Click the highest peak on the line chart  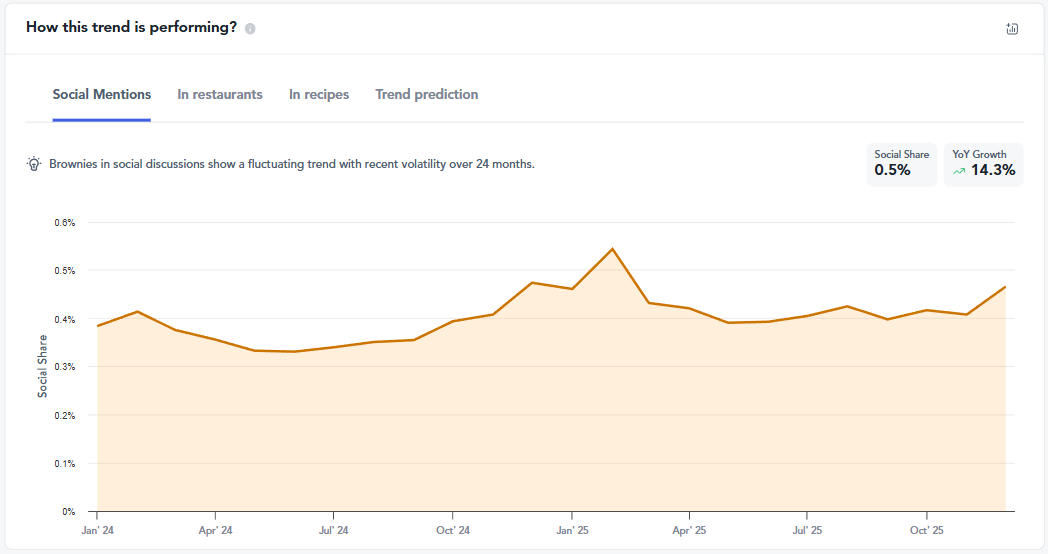click(x=612, y=249)
